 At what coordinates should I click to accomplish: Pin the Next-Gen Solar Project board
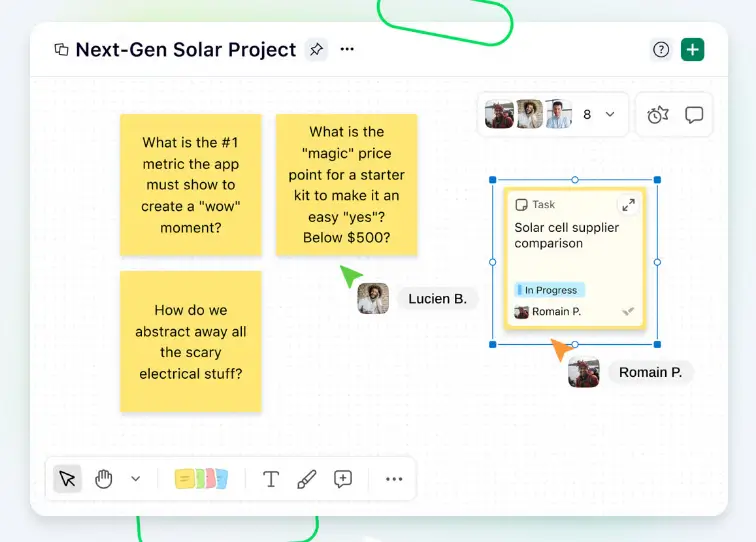click(x=316, y=49)
